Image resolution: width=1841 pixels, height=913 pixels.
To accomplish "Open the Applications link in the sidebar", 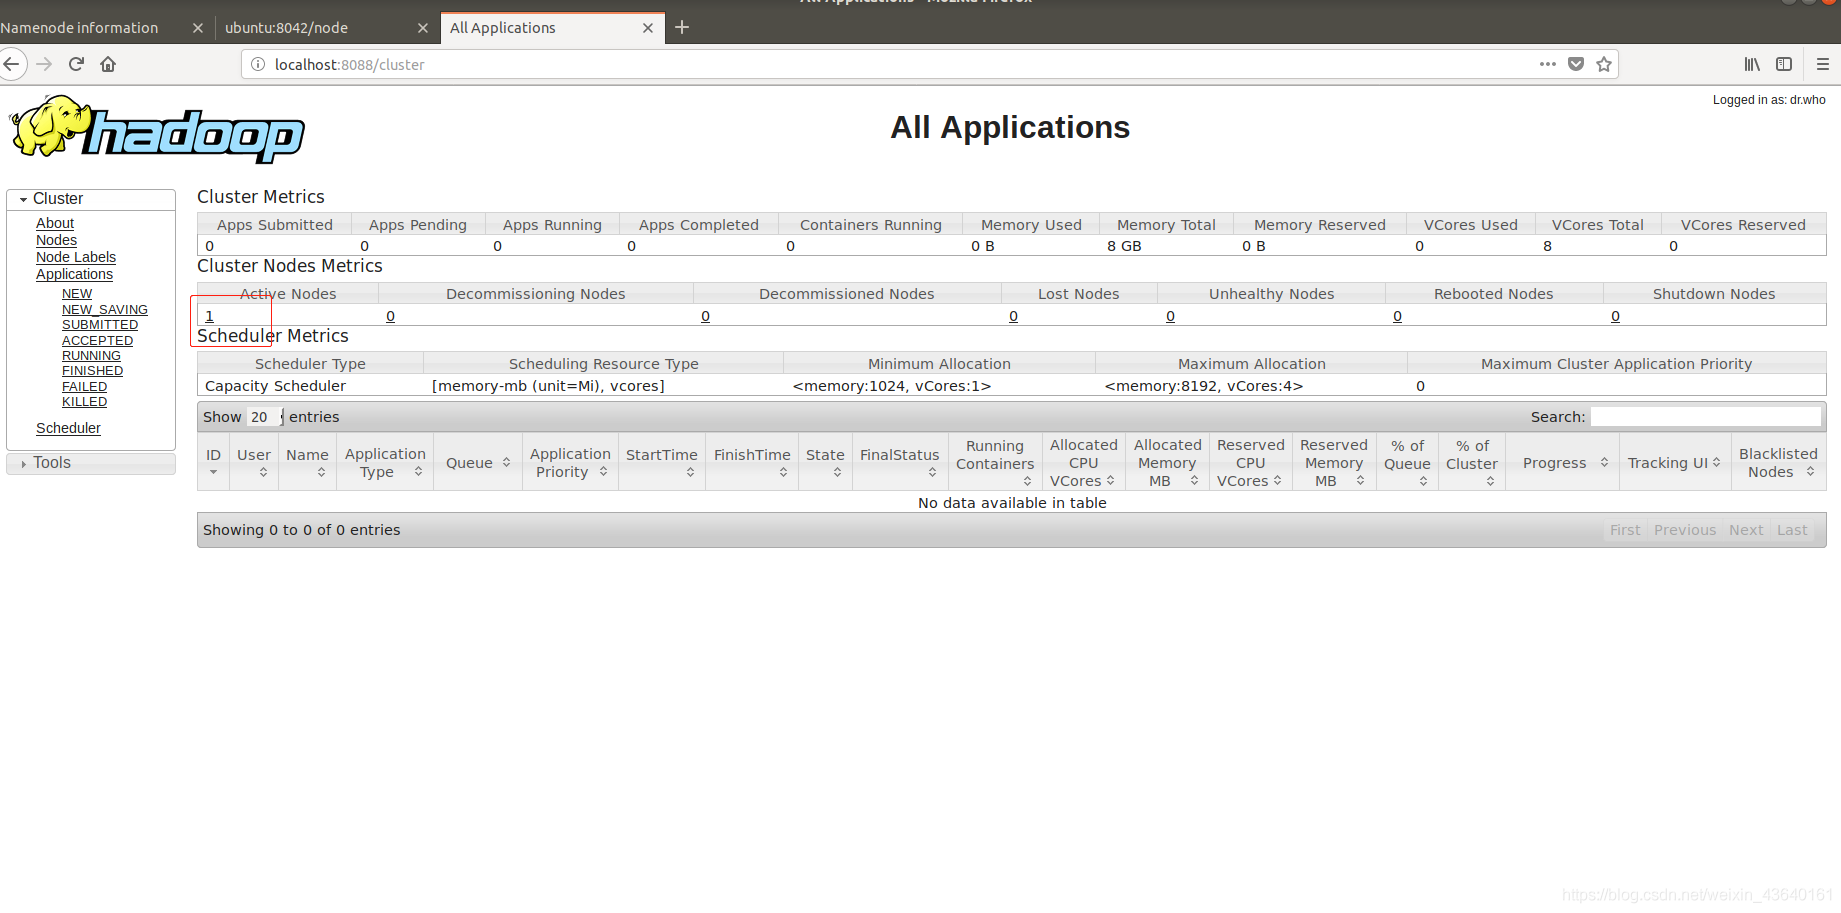I will [x=74, y=274].
